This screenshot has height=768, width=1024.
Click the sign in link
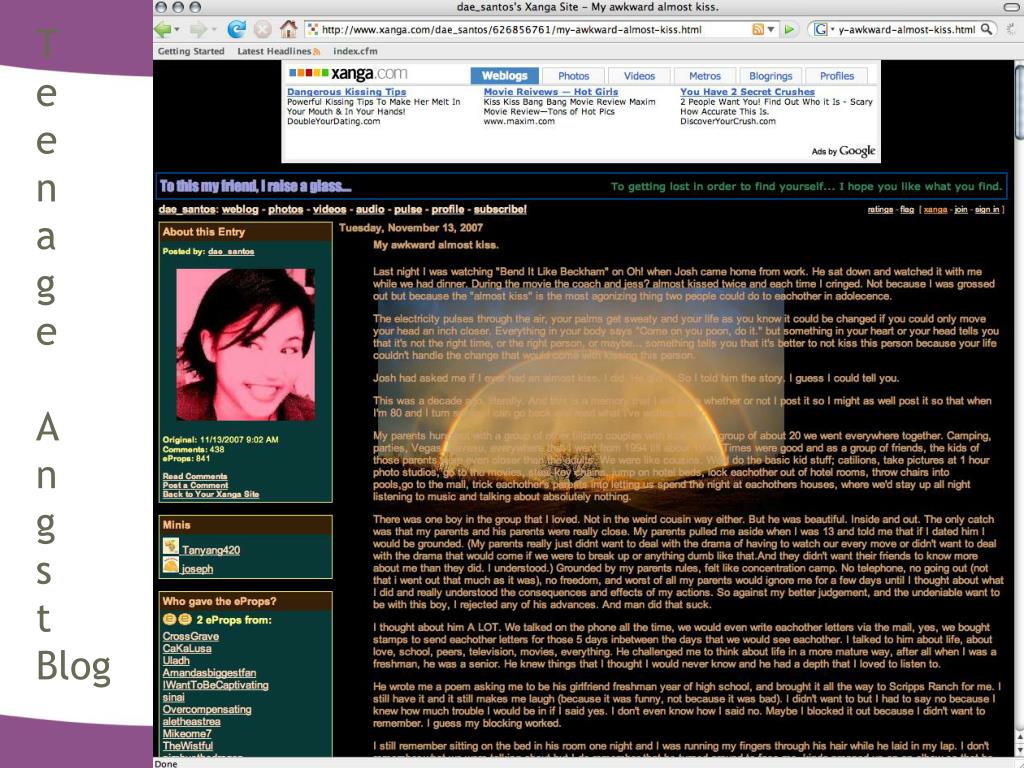click(987, 210)
